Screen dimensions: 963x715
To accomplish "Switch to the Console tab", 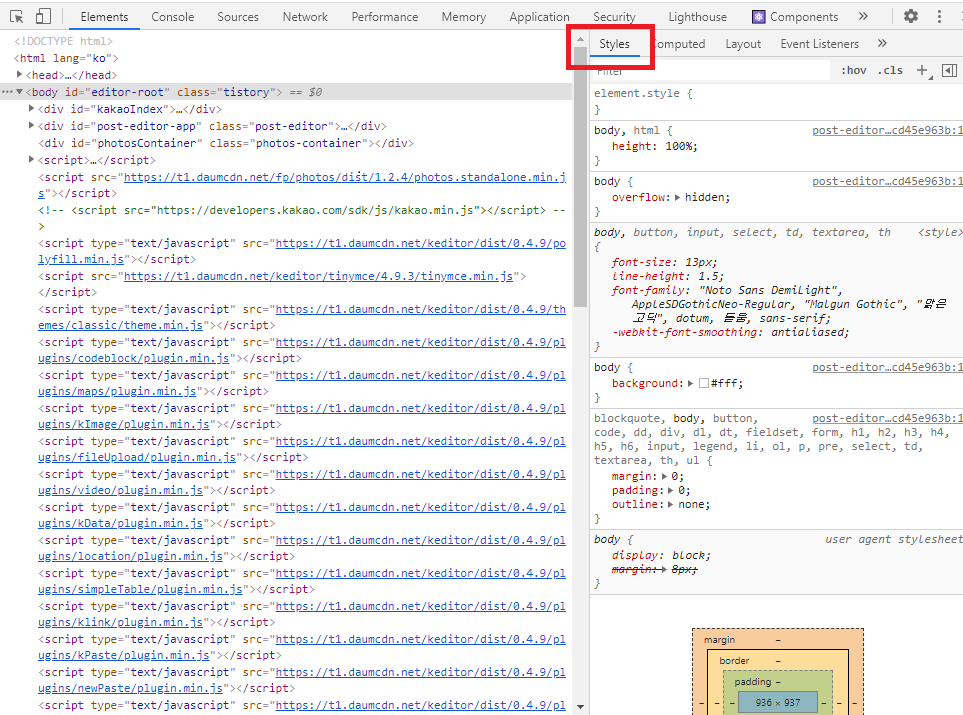I will point(173,17).
